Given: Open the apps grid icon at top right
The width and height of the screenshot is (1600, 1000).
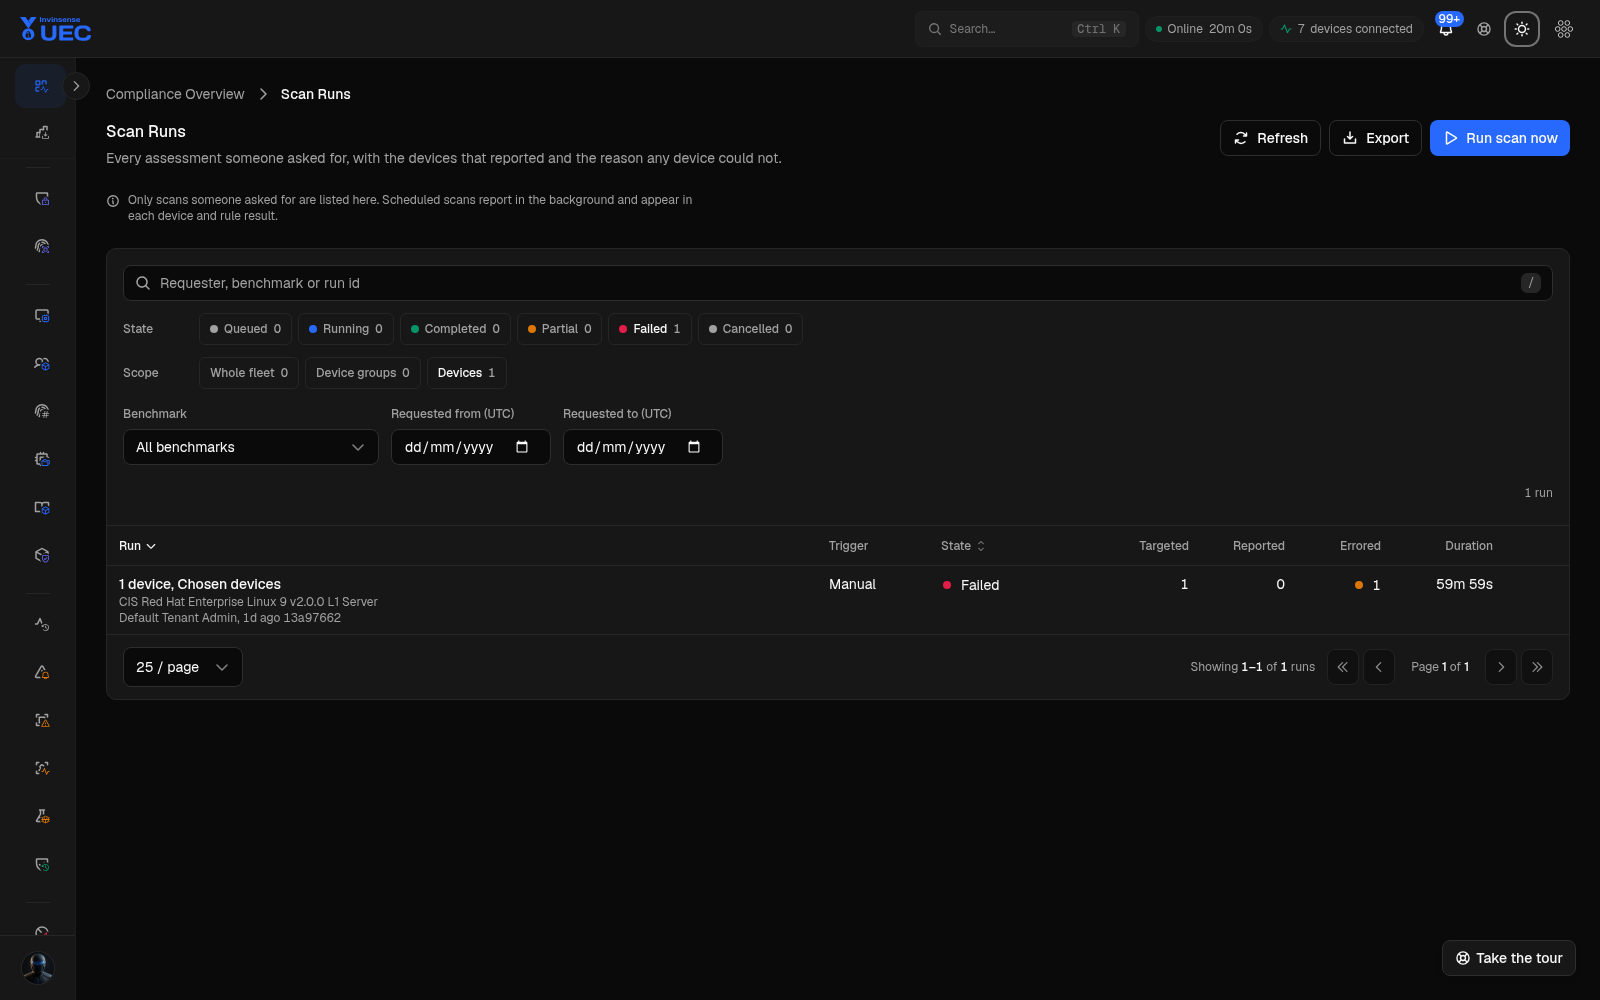Looking at the screenshot, I should [1564, 29].
